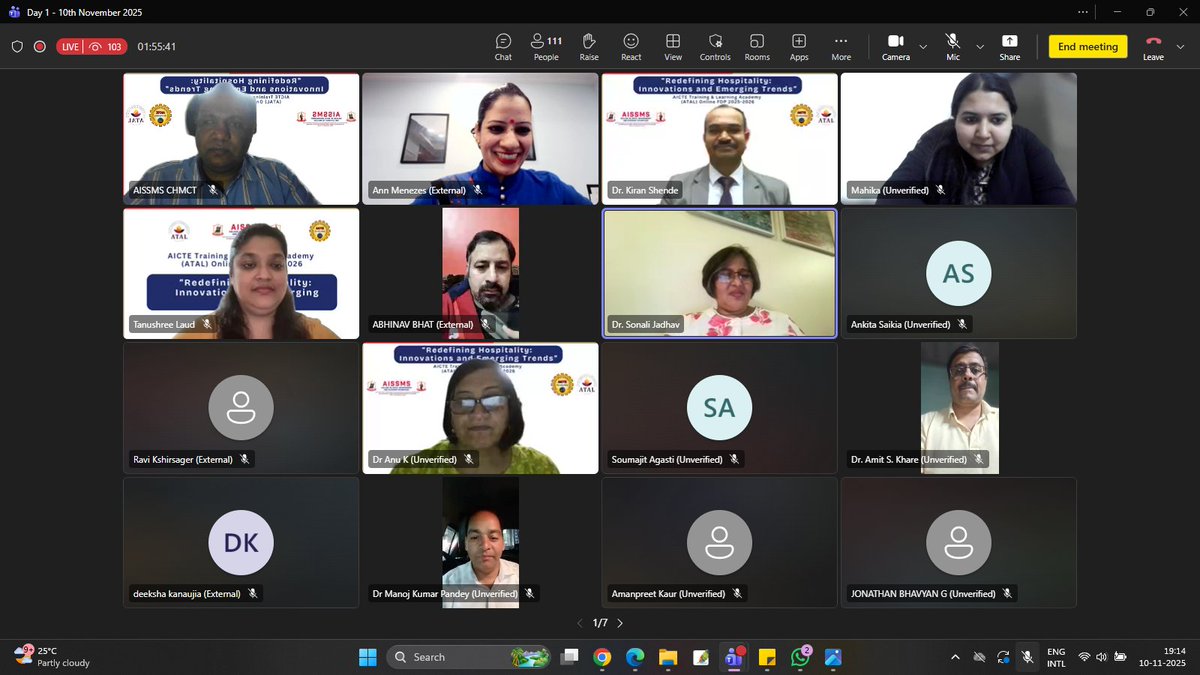Image resolution: width=1200 pixels, height=675 pixels.
Task: Open the system volume control
Action: [x=1104, y=657]
